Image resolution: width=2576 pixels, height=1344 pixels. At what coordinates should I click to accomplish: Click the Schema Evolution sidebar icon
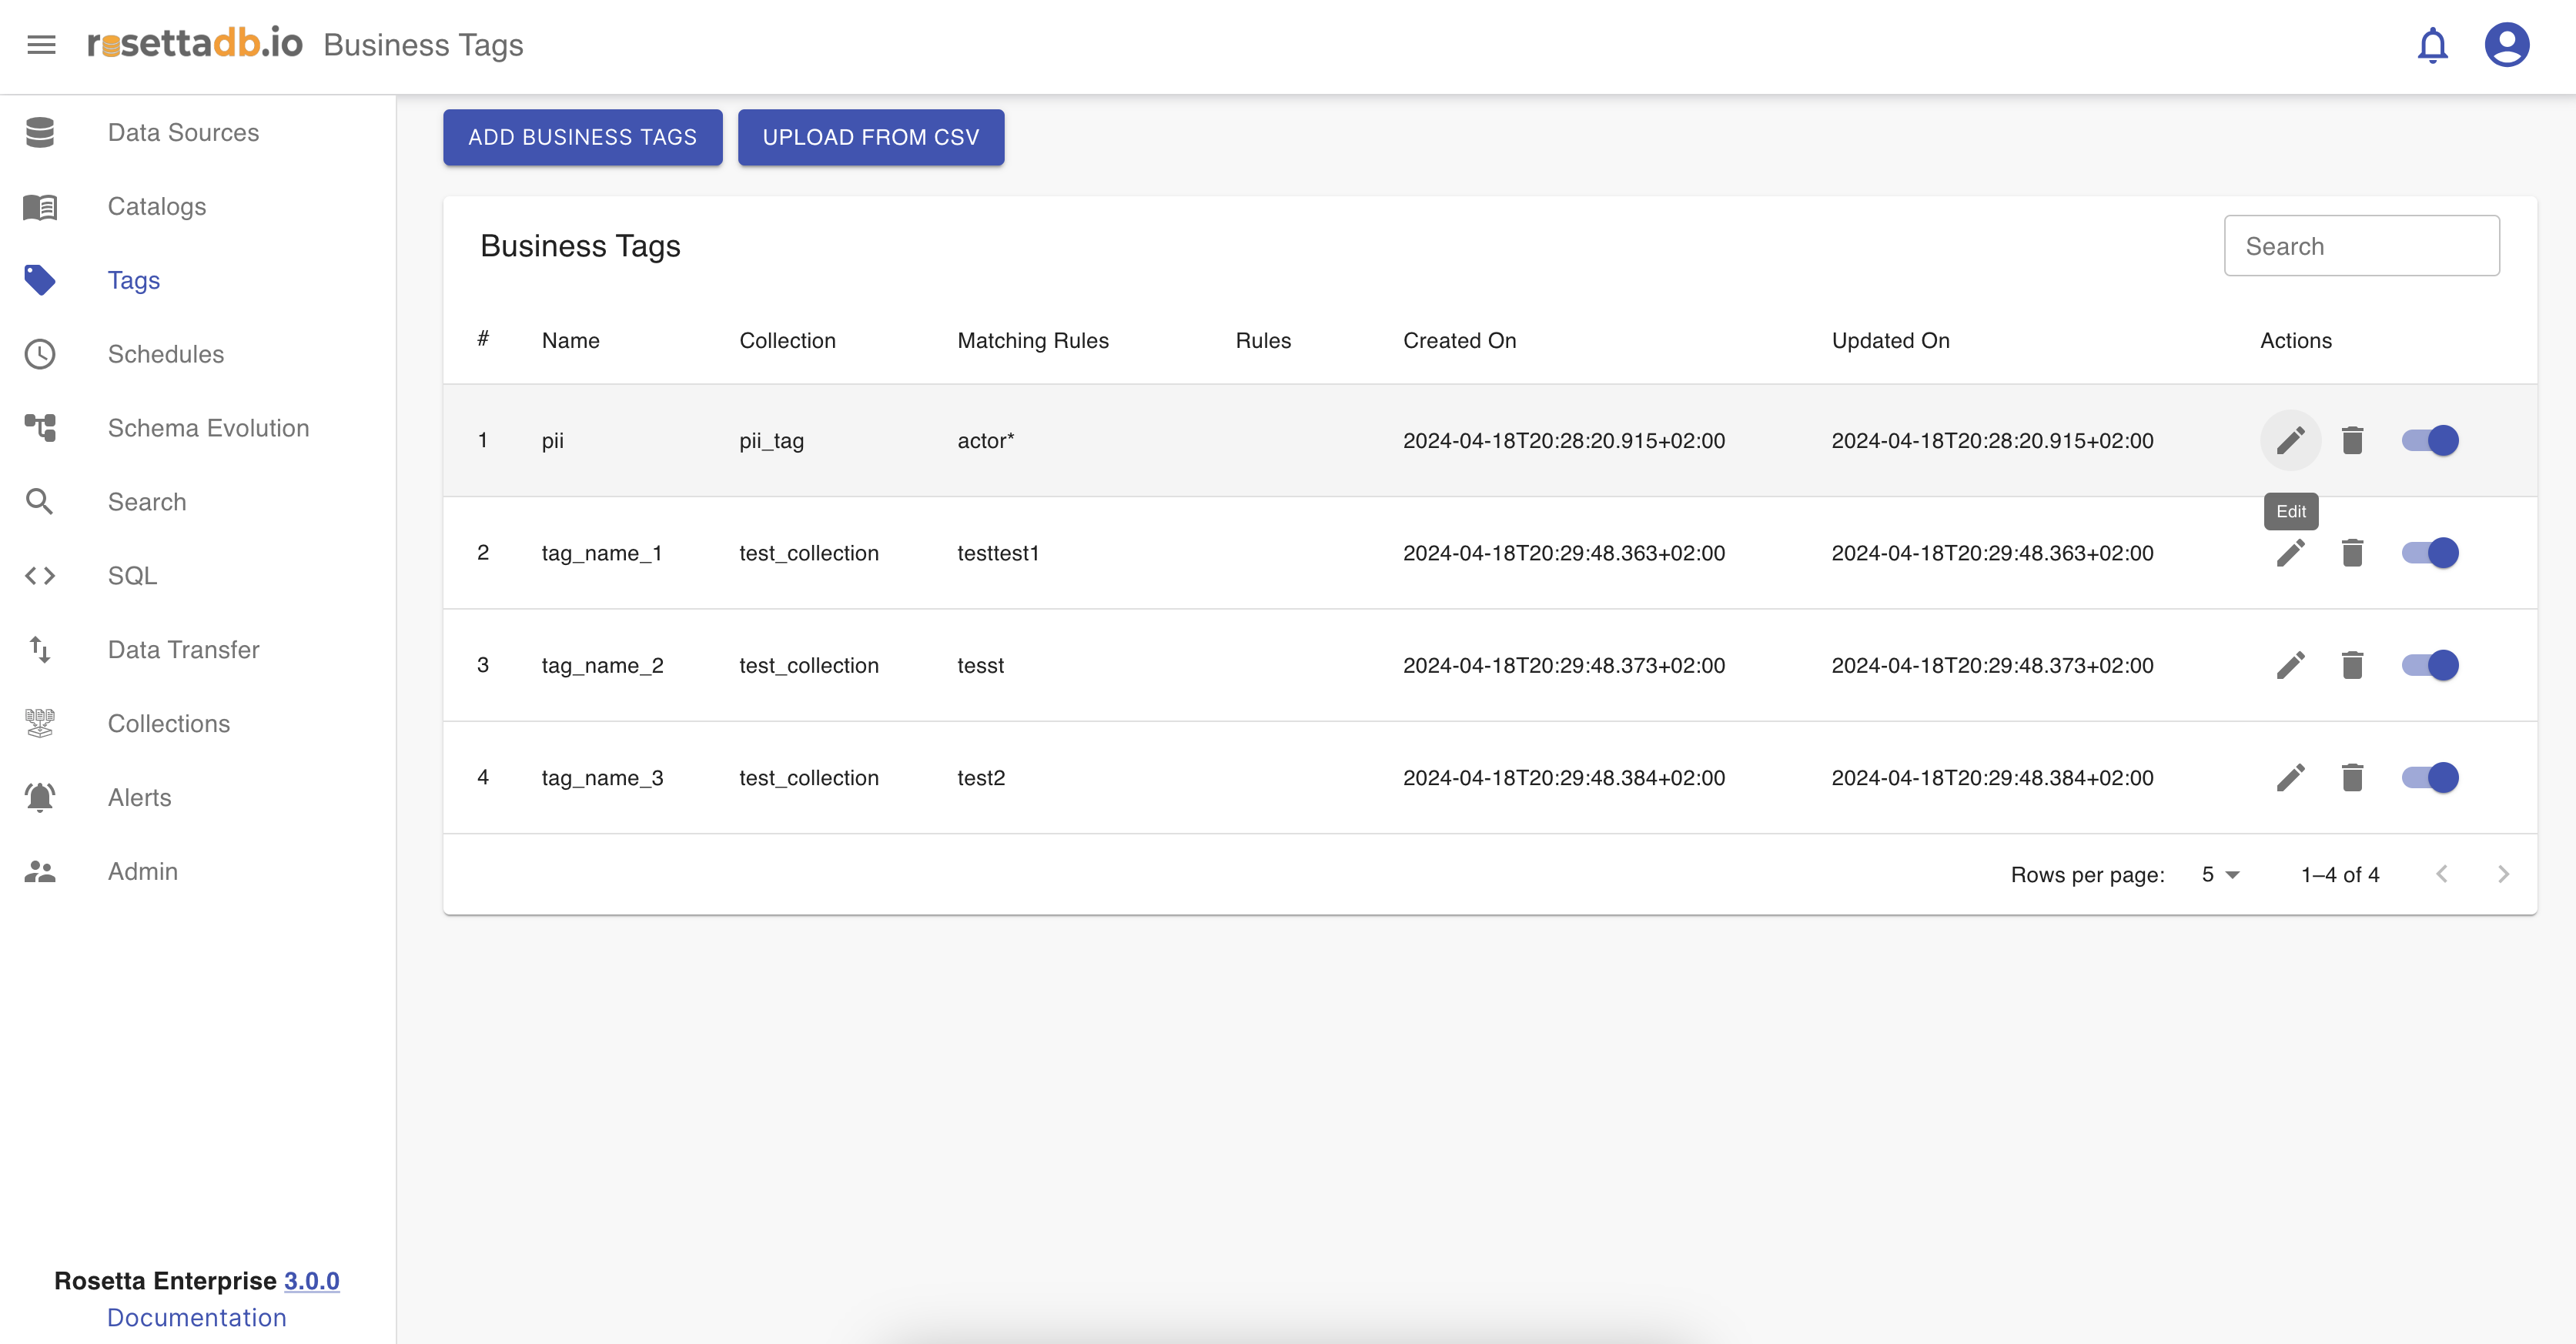pos(40,428)
